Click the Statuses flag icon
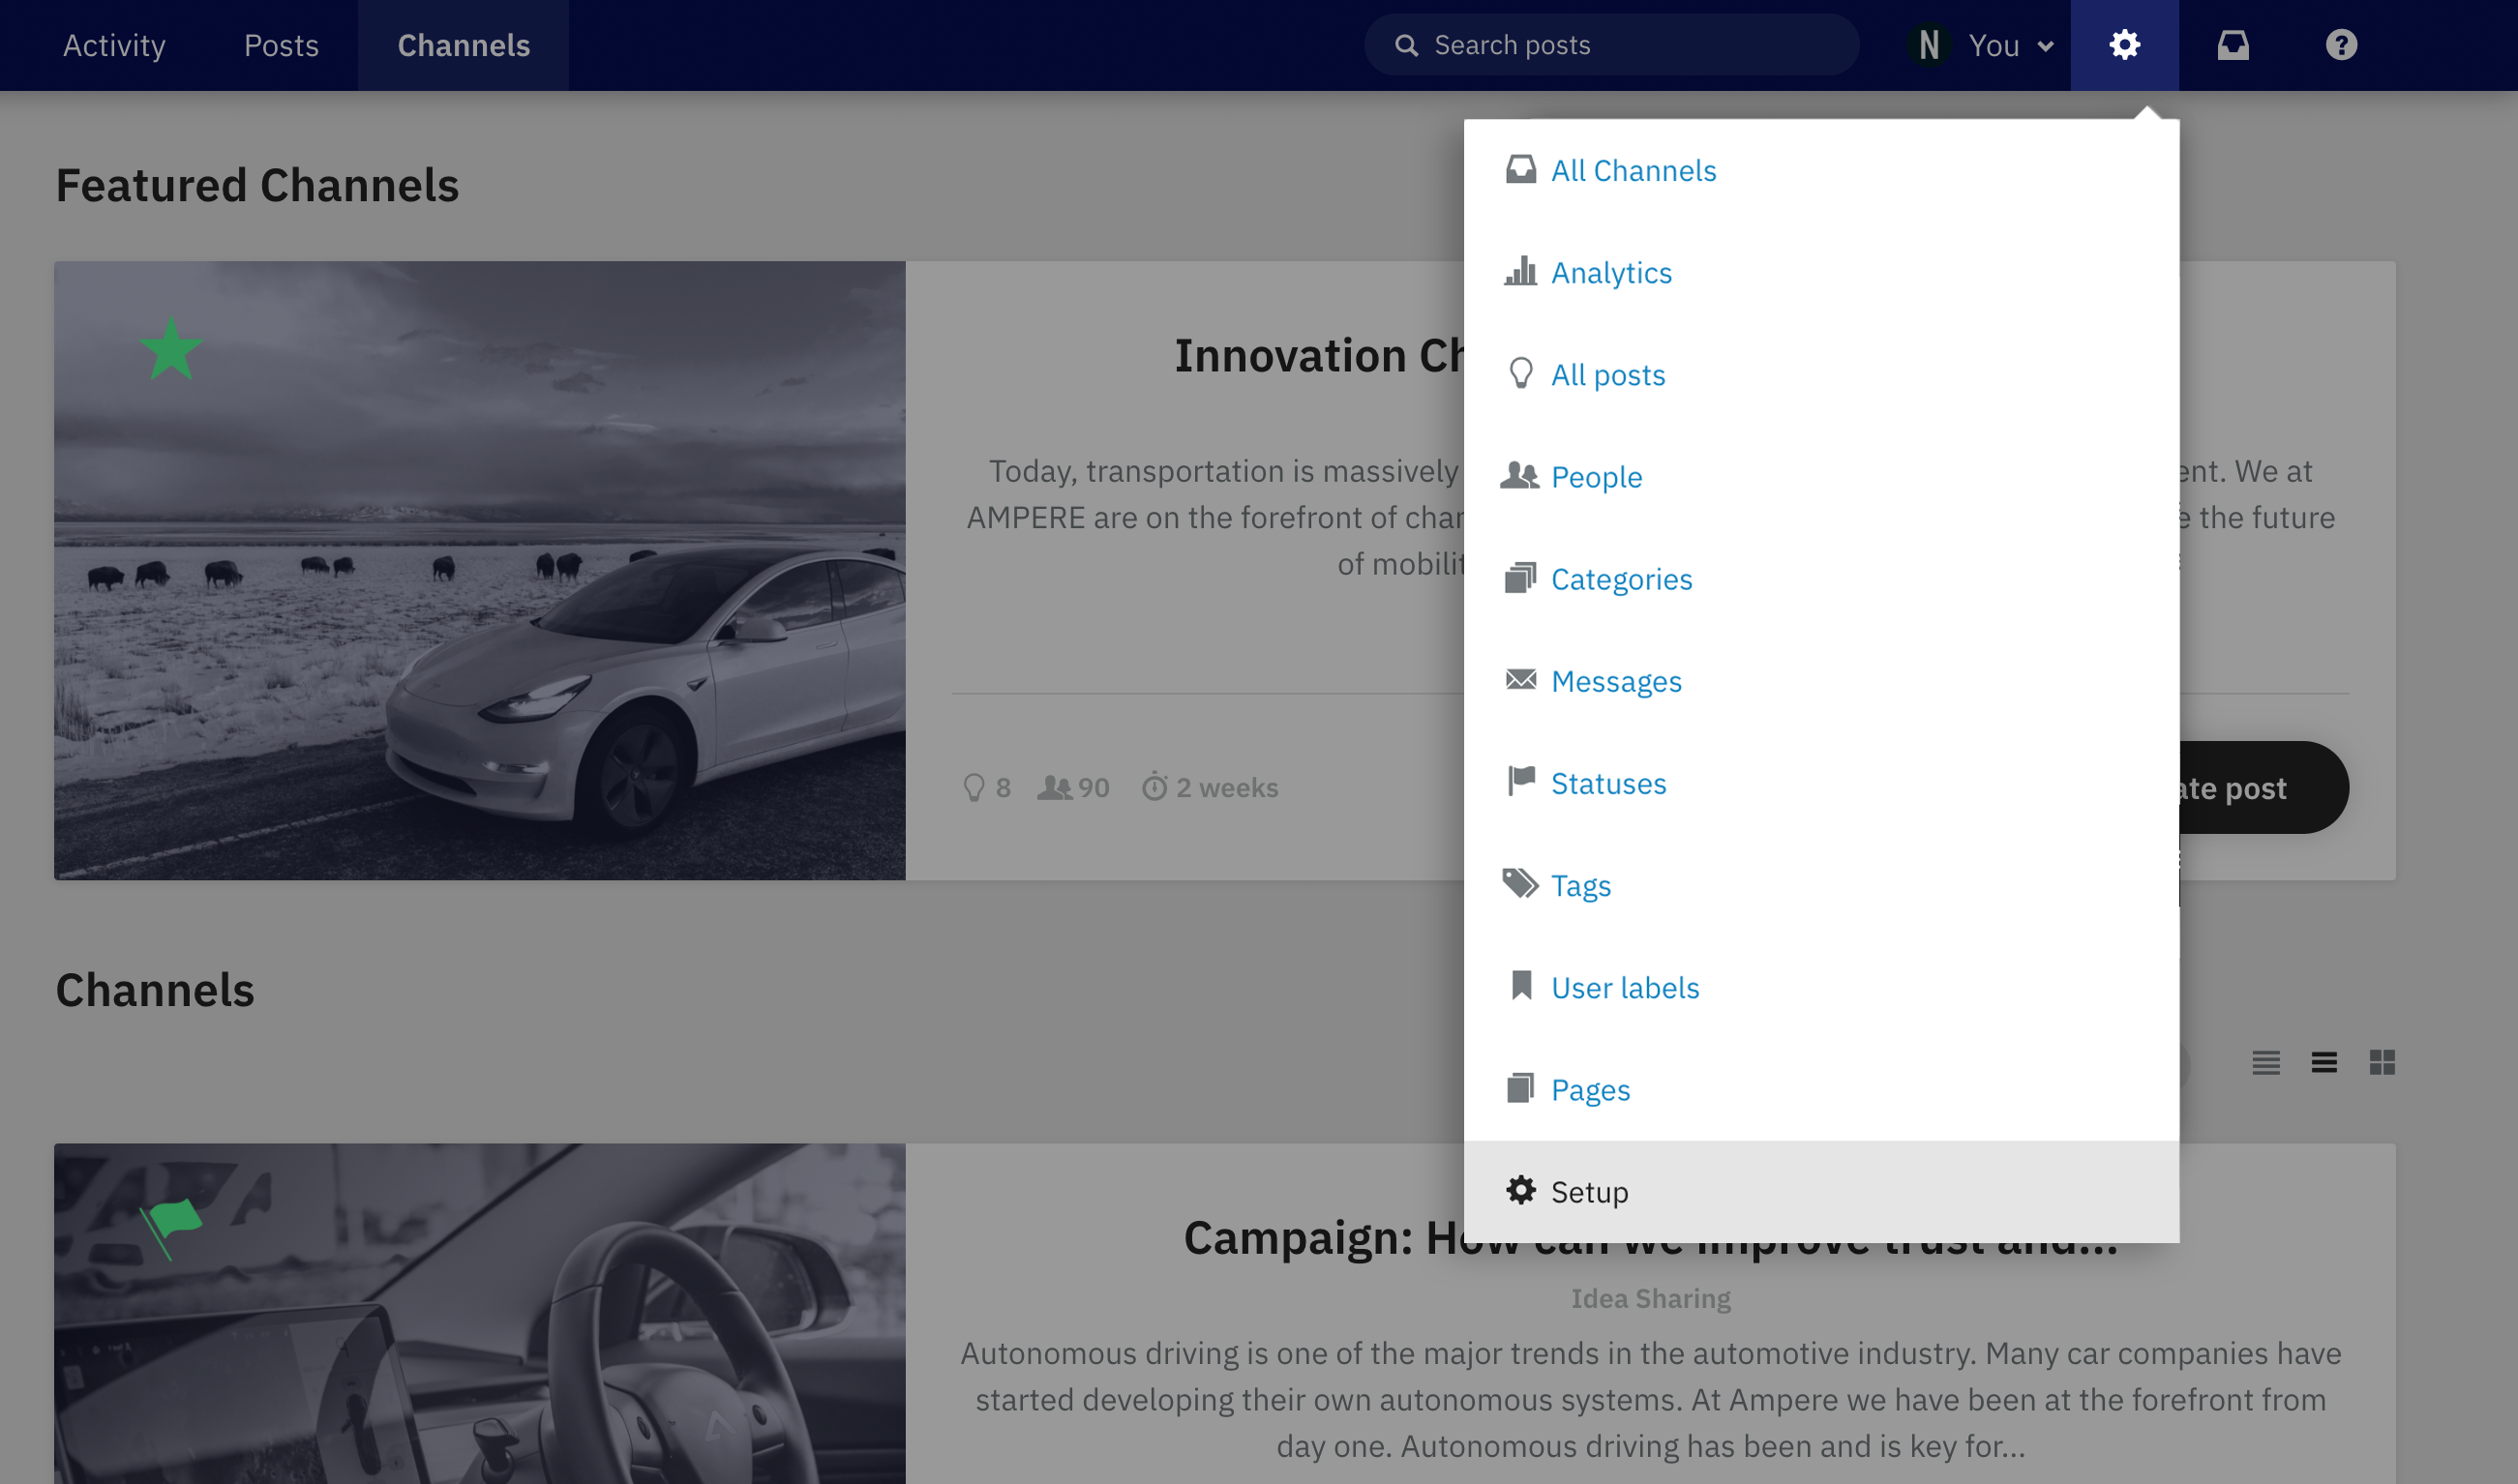This screenshot has height=1484, width=2518. pyautogui.click(x=1520, y=781)
